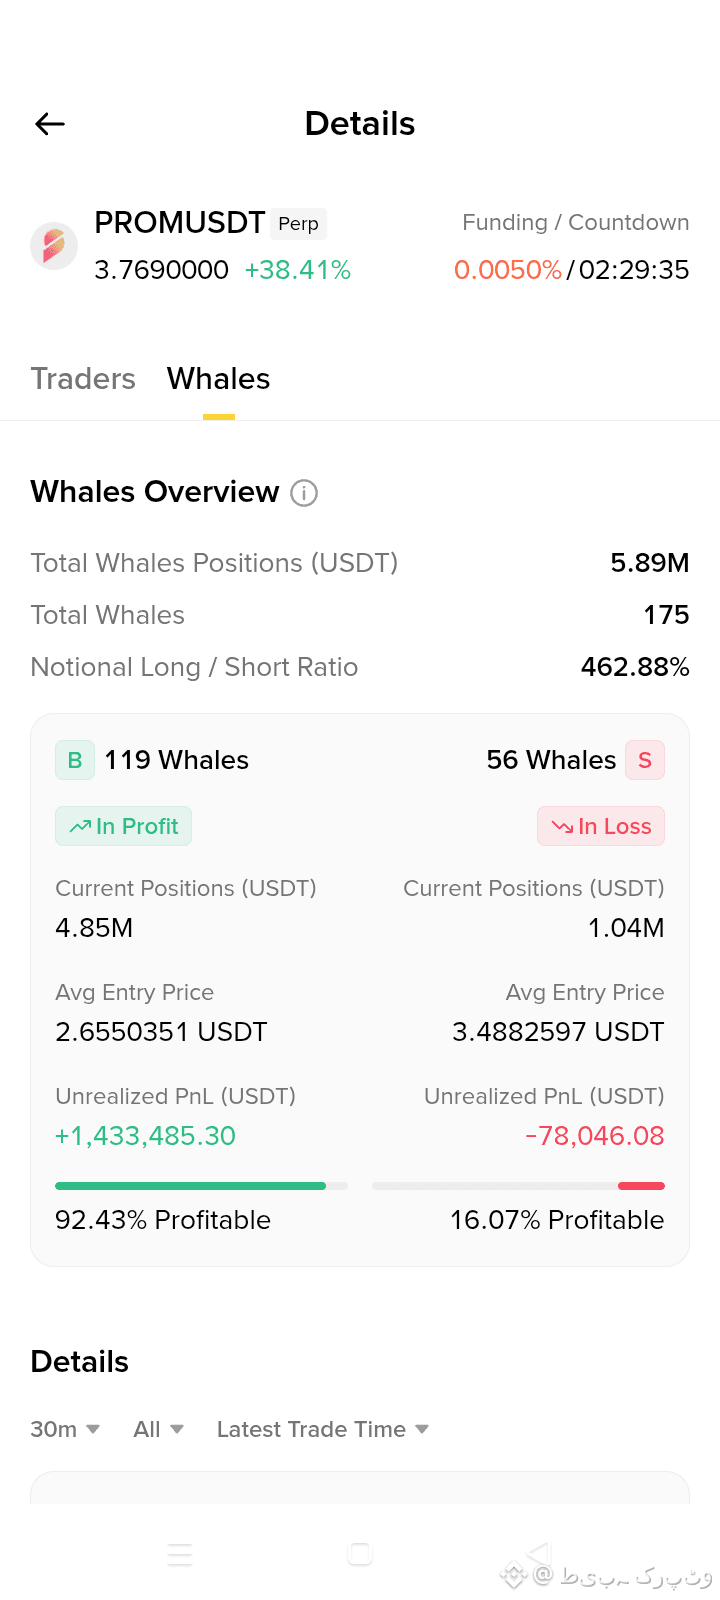720x1600 pixels.
Task: Tap the Notional Long / Short Ratio row
Action: coord(360,667)
